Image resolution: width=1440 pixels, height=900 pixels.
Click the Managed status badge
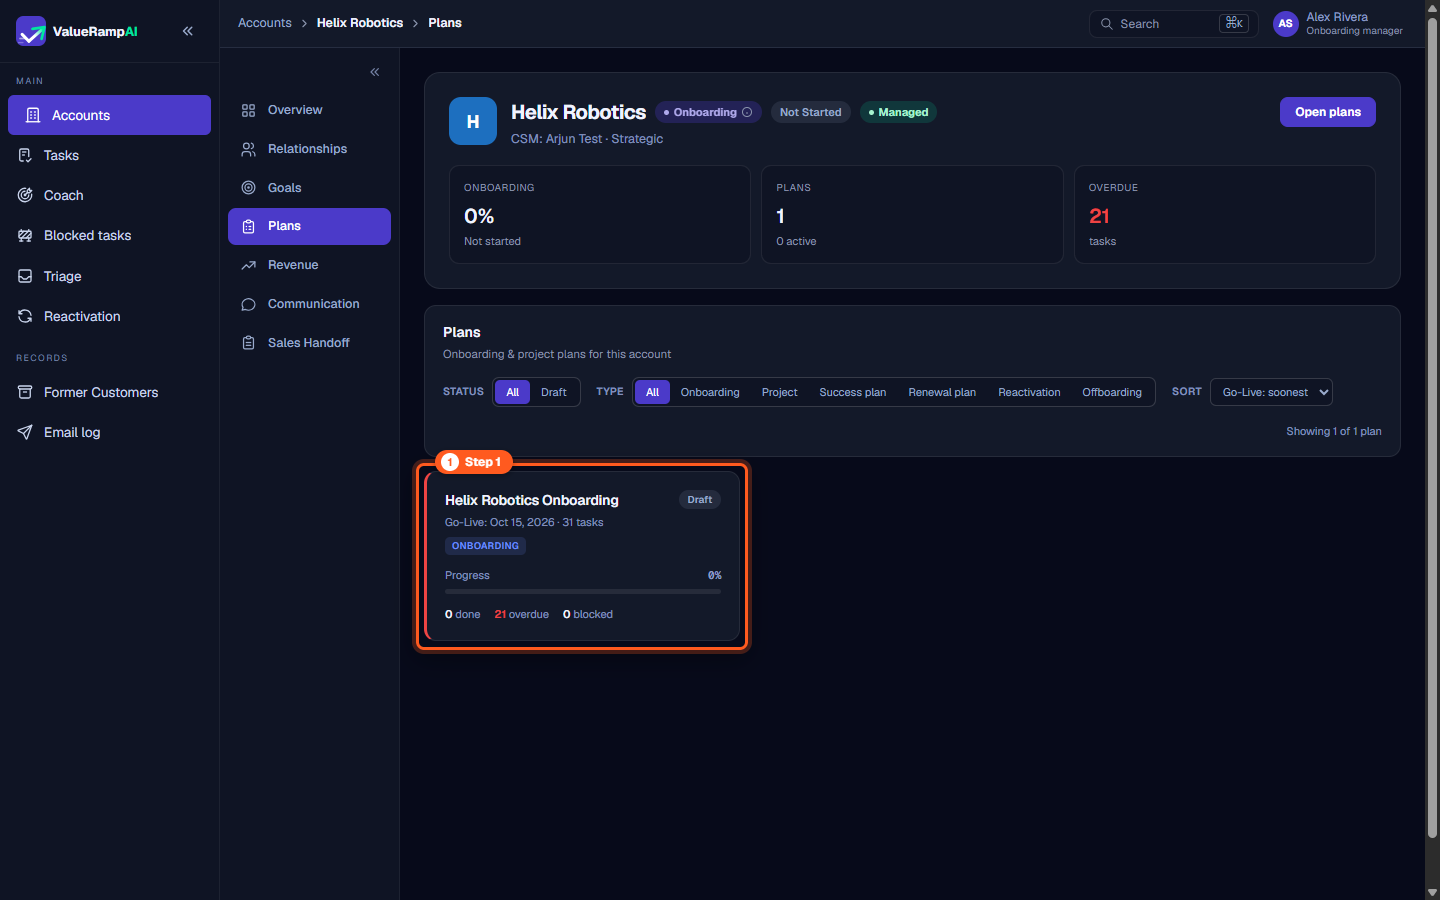(x=898, y=112)
